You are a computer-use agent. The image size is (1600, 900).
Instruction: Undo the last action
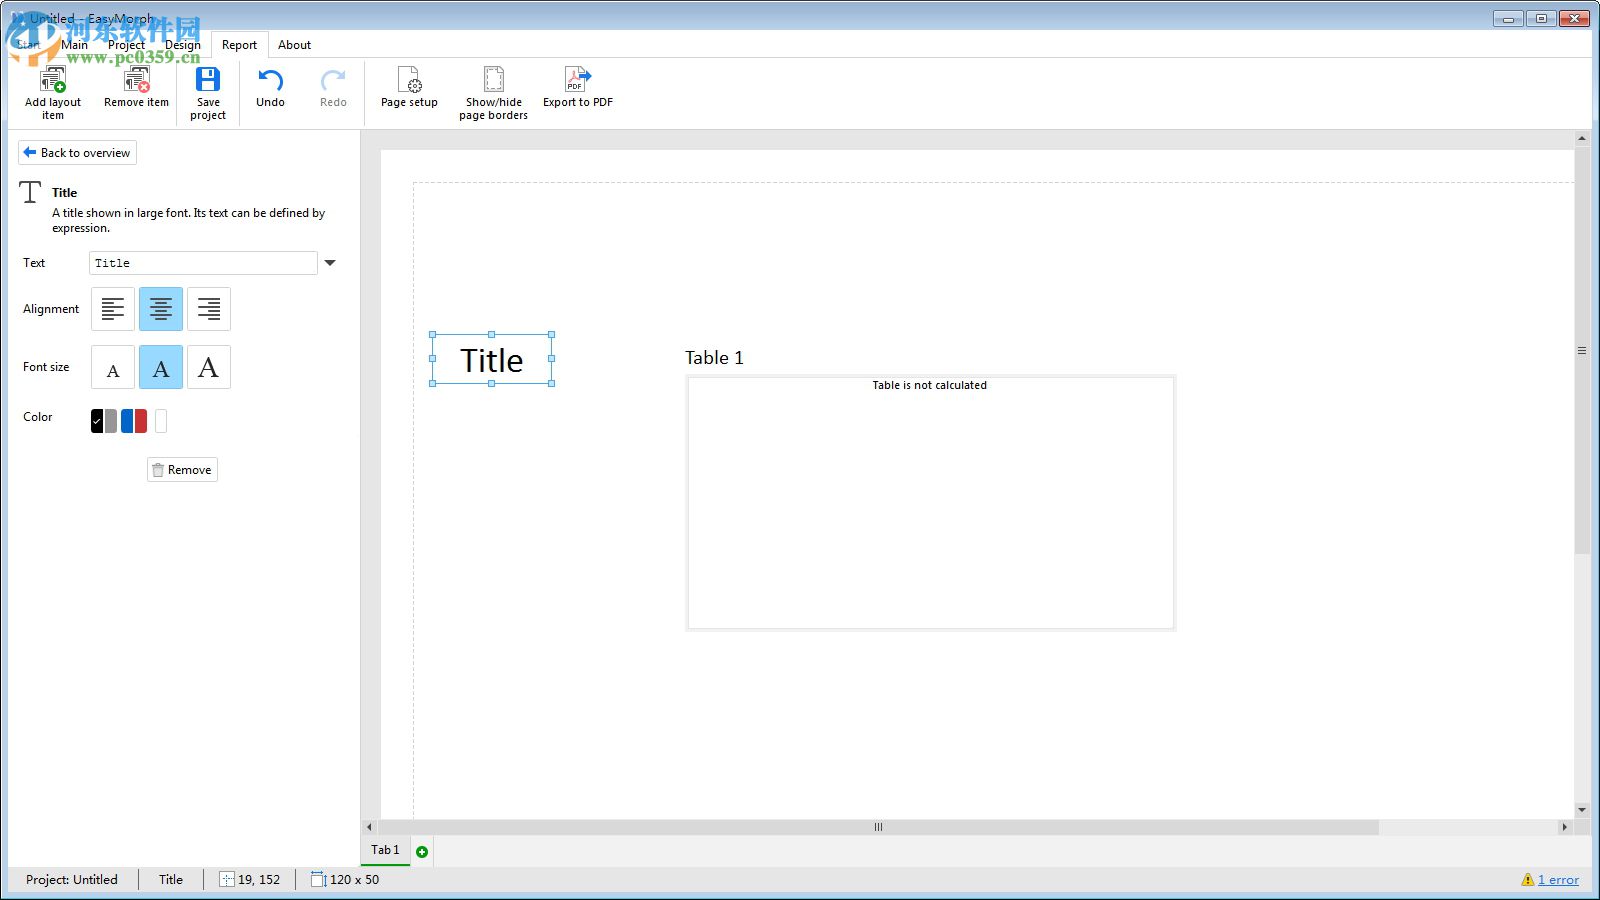pos(270,81)
